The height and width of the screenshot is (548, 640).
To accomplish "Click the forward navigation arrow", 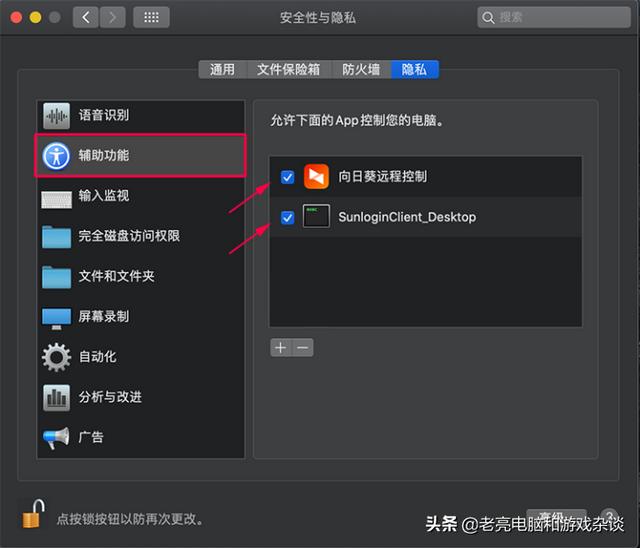I will tap(112, 17).
